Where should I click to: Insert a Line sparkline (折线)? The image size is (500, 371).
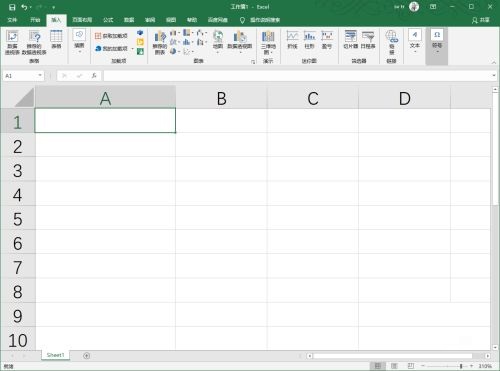click(292, 40)
